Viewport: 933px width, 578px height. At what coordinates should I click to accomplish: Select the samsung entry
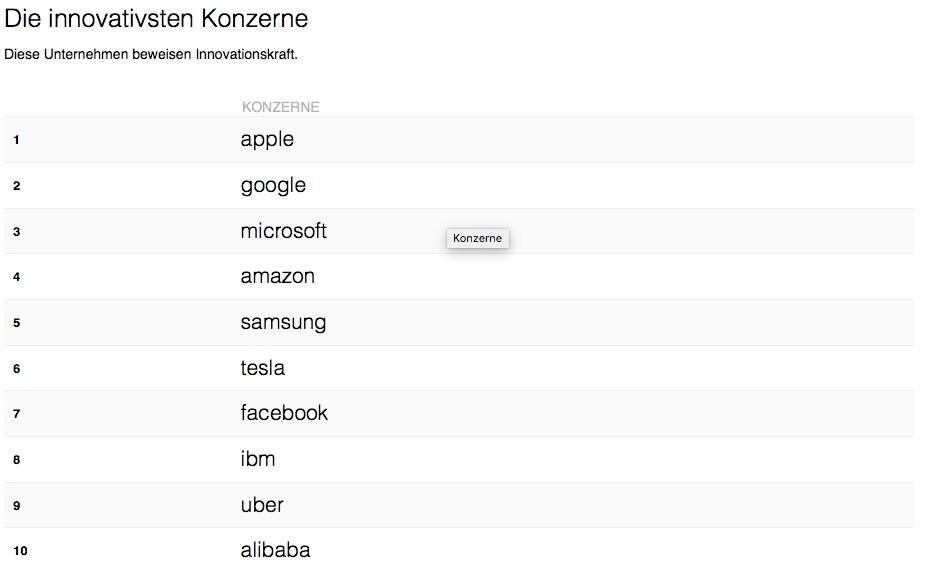[x=283, y=322]
